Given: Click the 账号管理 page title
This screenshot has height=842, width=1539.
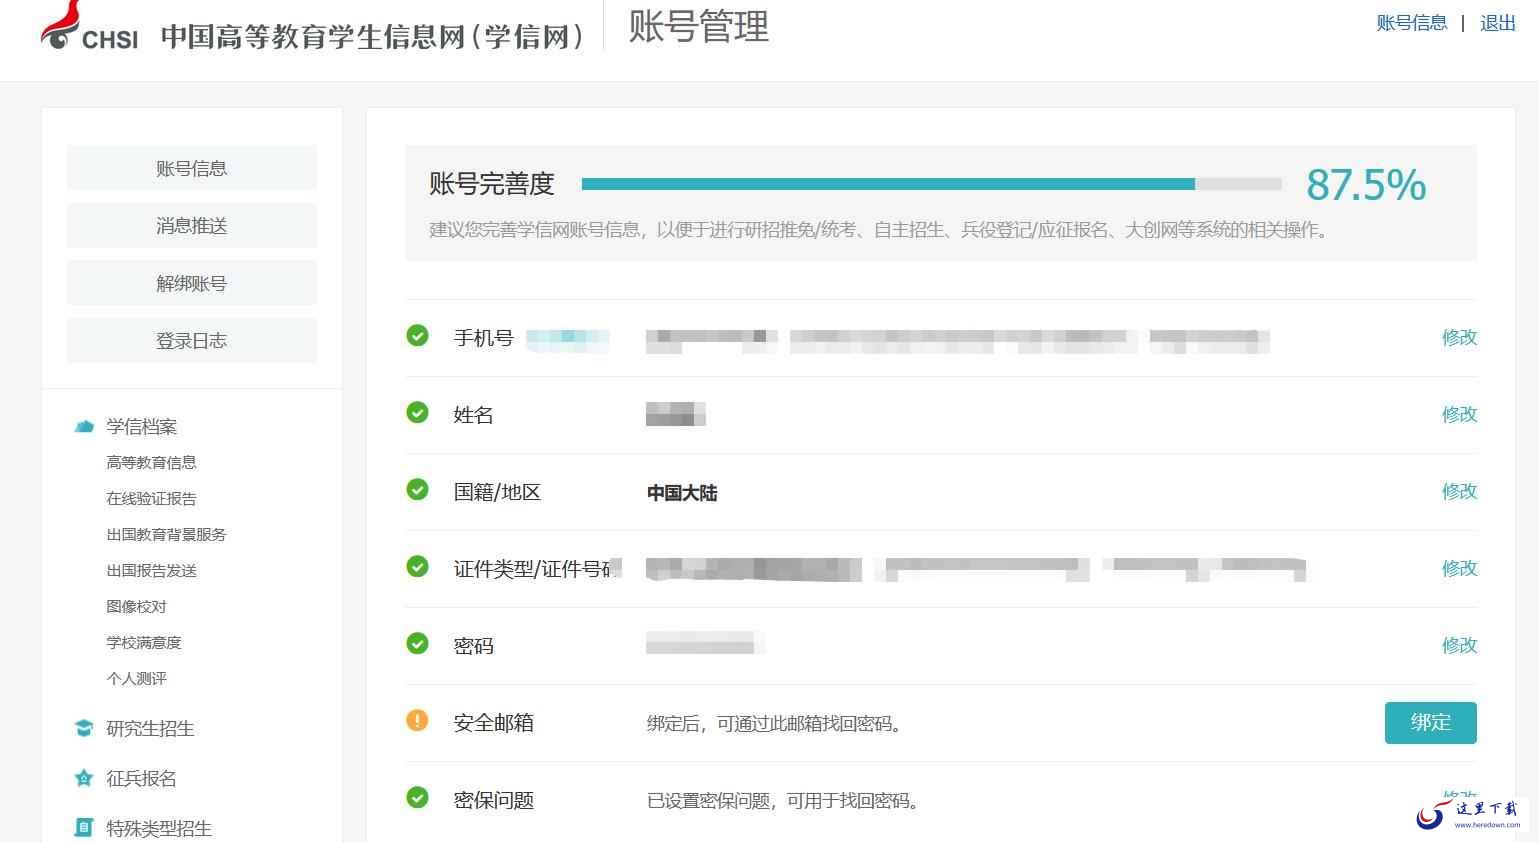Looking at the screenshot, I should (x=698, y=27).
